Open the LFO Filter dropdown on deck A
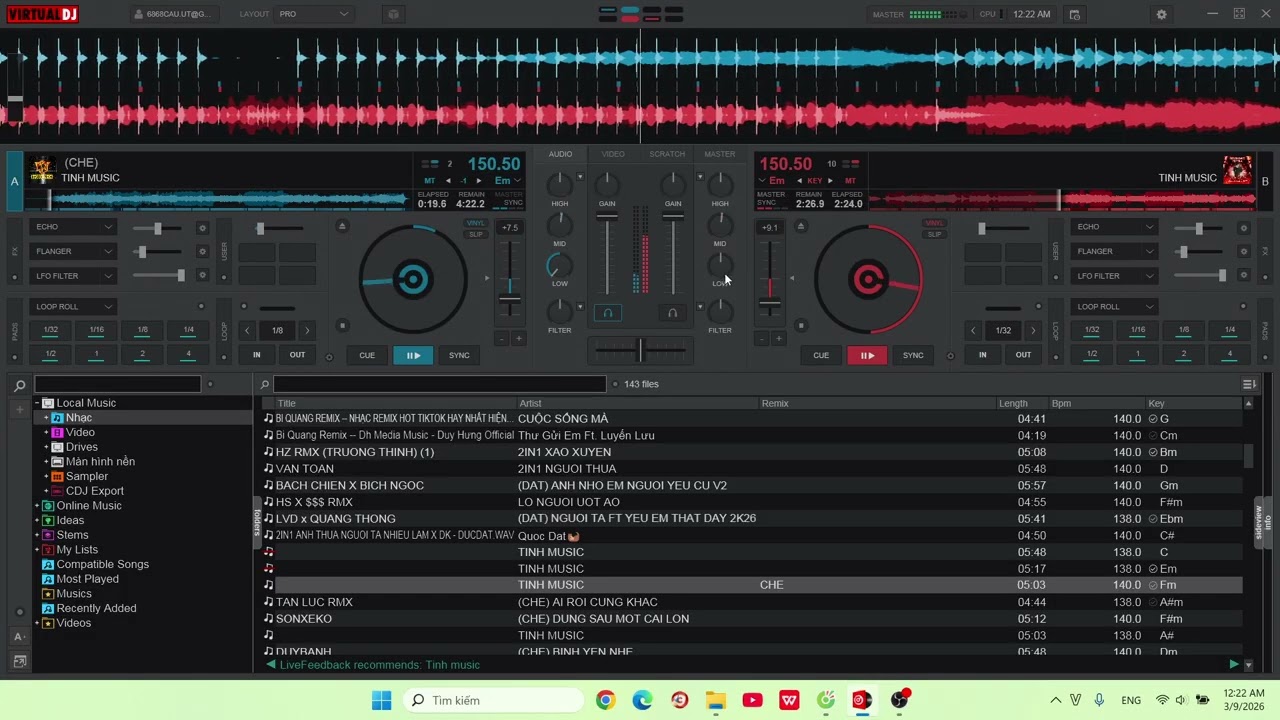The height and width of the screenshot is (720, 1280). pos(73,276)
